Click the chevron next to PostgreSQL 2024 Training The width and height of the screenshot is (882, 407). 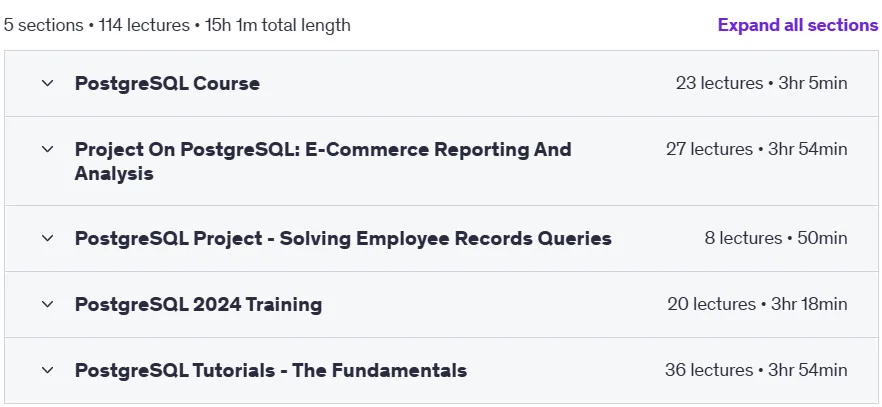point(48,304)
